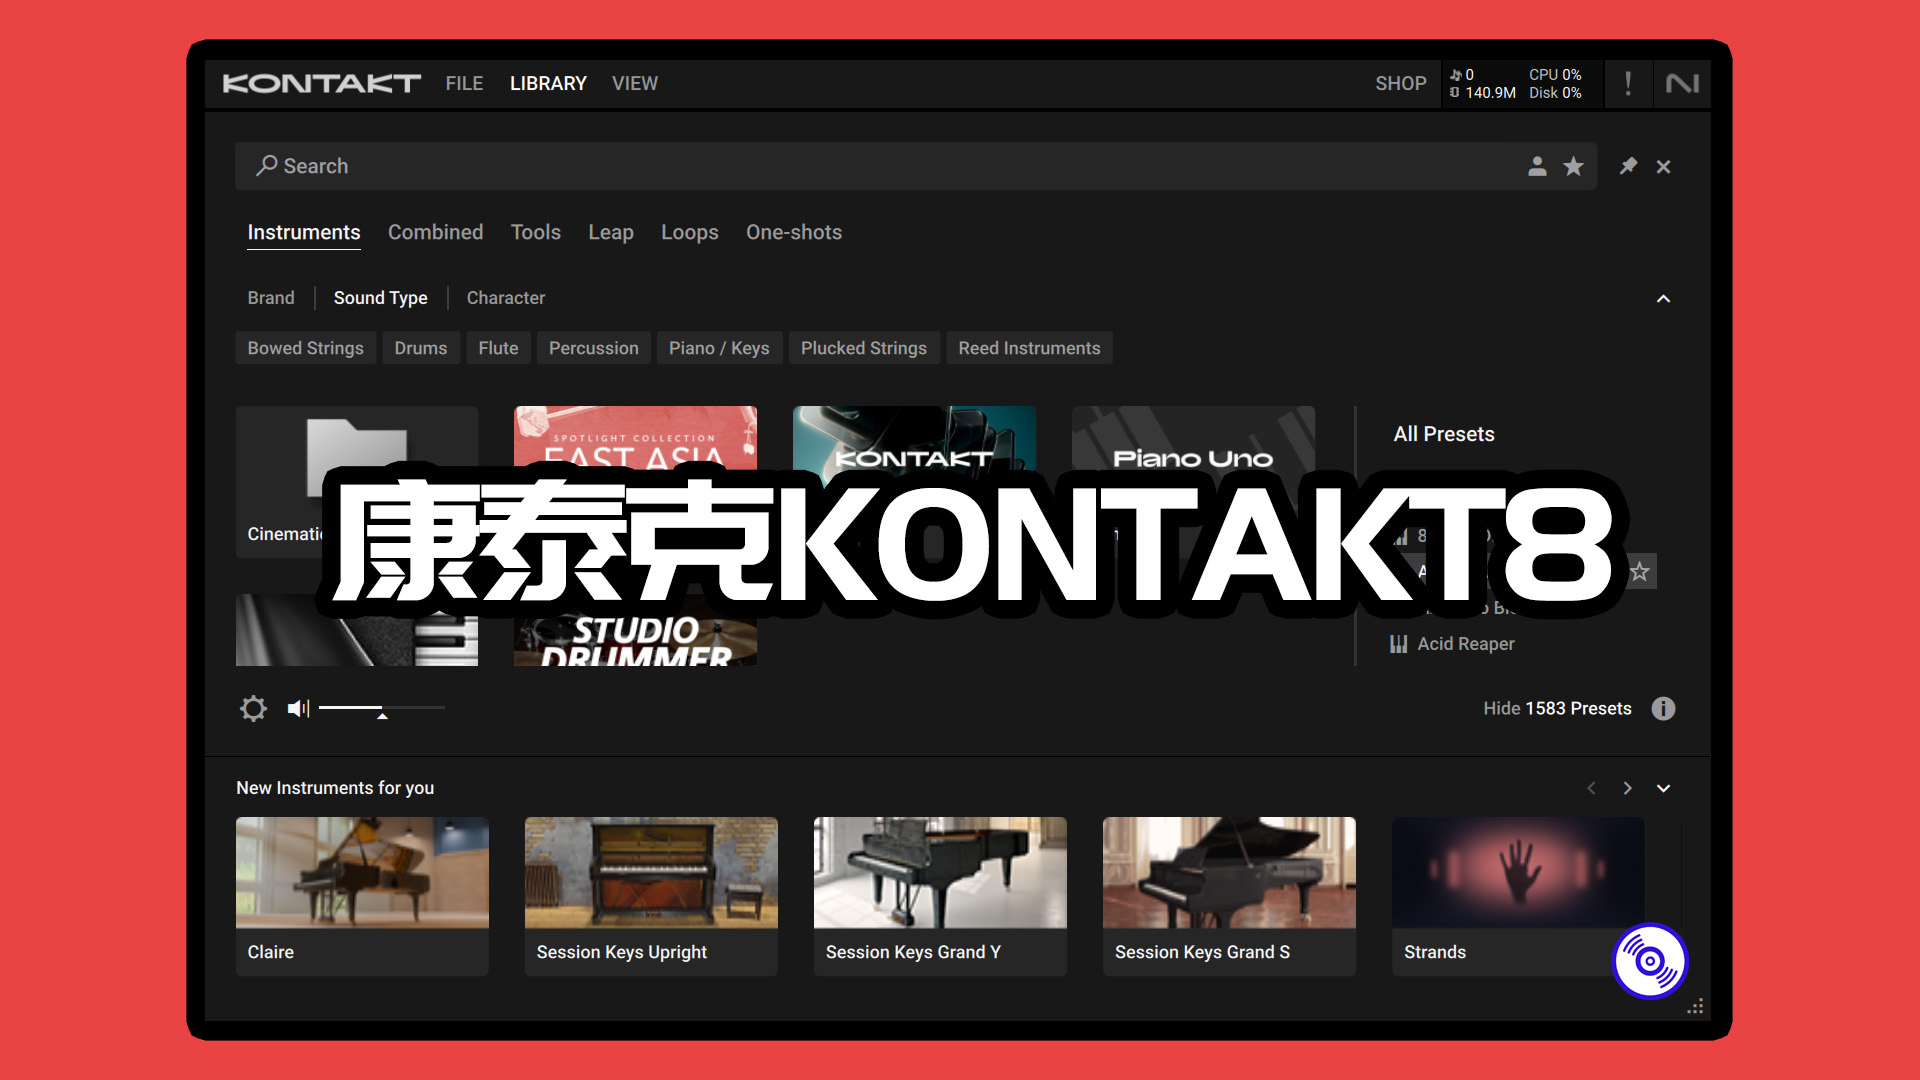Viewport: 1920px width, 1080px height.
Task: Open the LIBRARY menu
Action: (x=548, y=84)
